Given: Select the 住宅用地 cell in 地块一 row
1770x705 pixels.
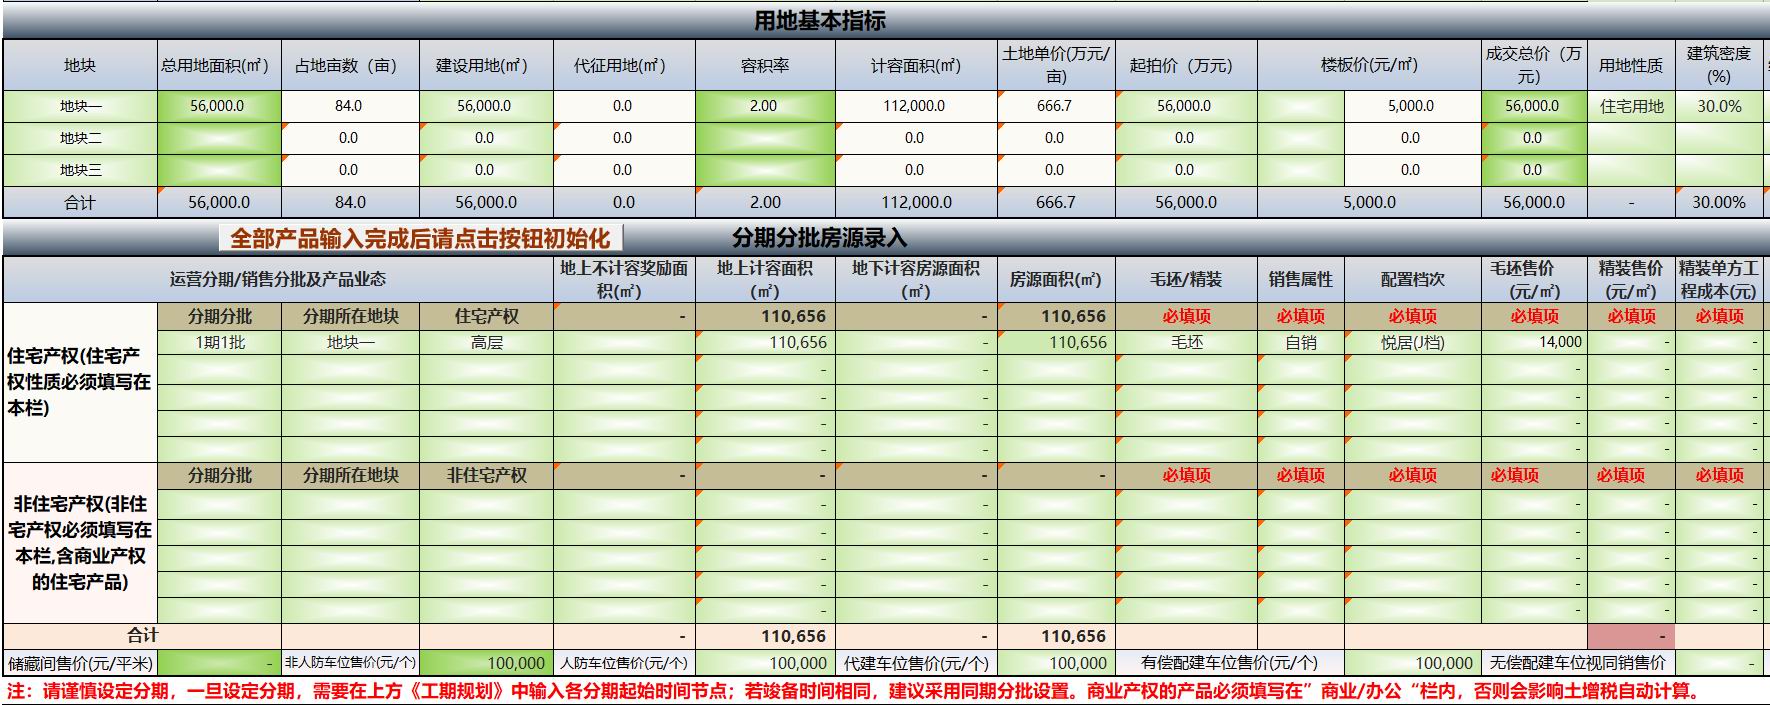Looking at the screenshot, I should pos(1632,106).
